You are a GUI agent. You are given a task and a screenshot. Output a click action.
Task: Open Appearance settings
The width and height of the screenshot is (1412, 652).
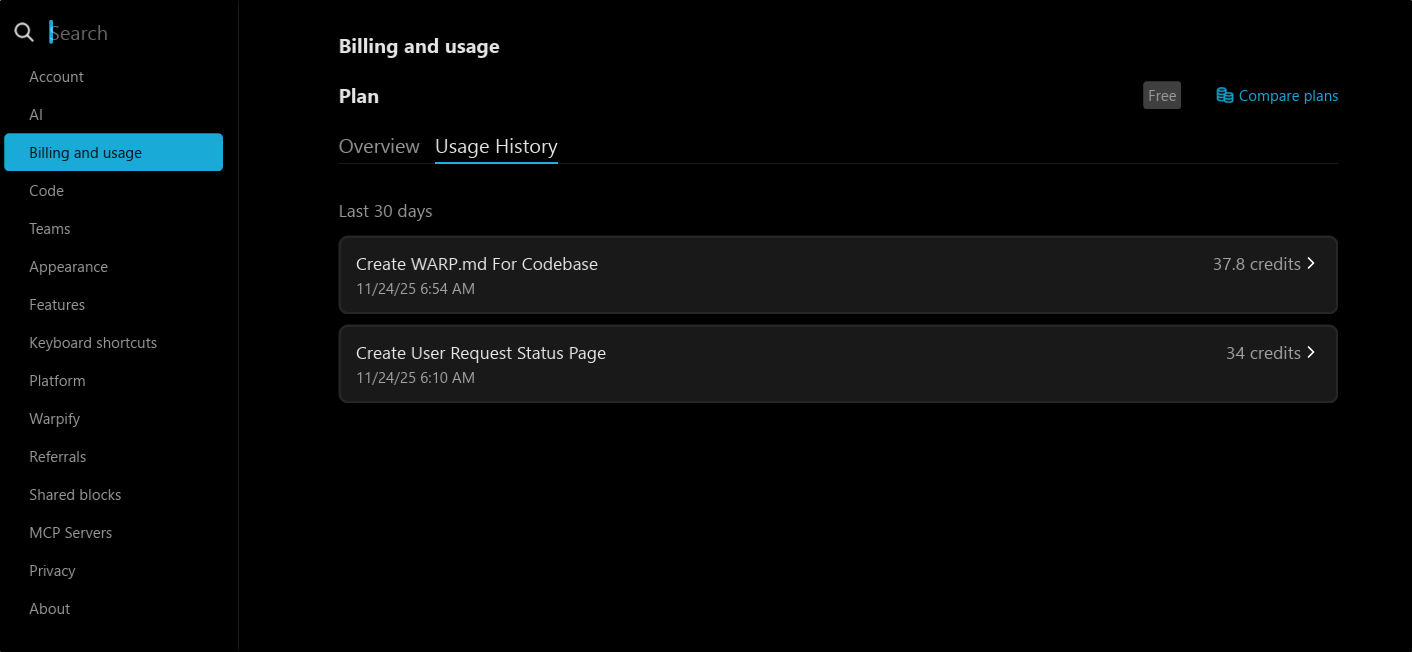(x=68, y=267)
